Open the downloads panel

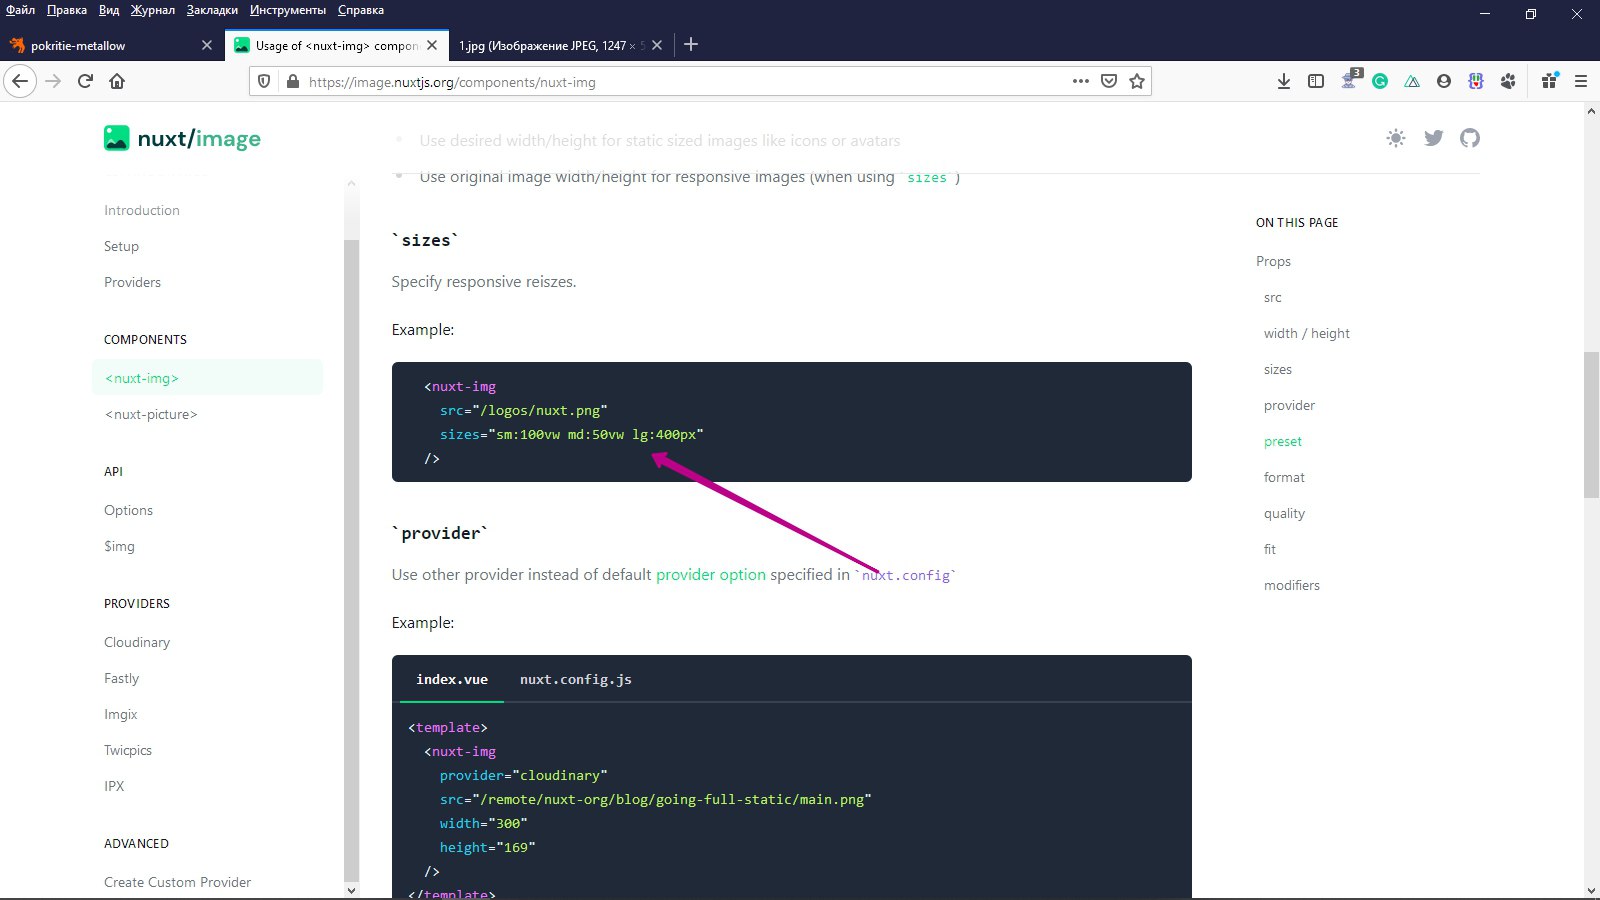(1284, 81)
